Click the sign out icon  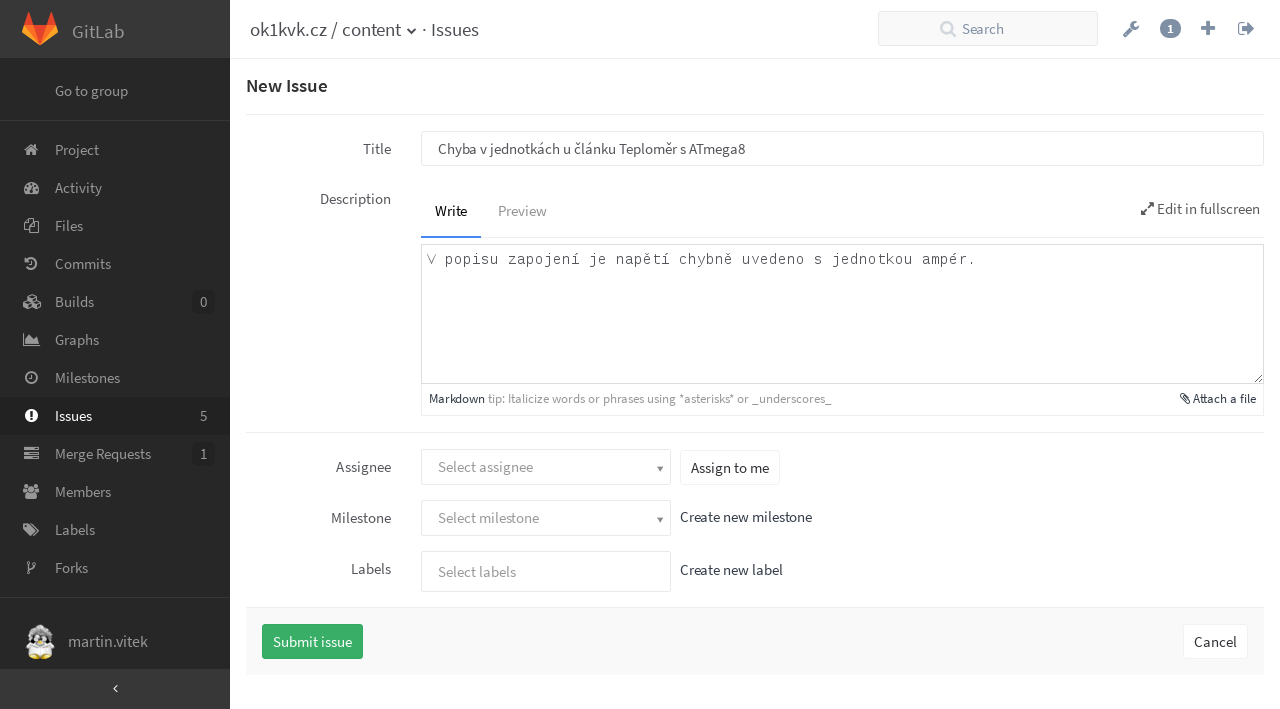1246,28
